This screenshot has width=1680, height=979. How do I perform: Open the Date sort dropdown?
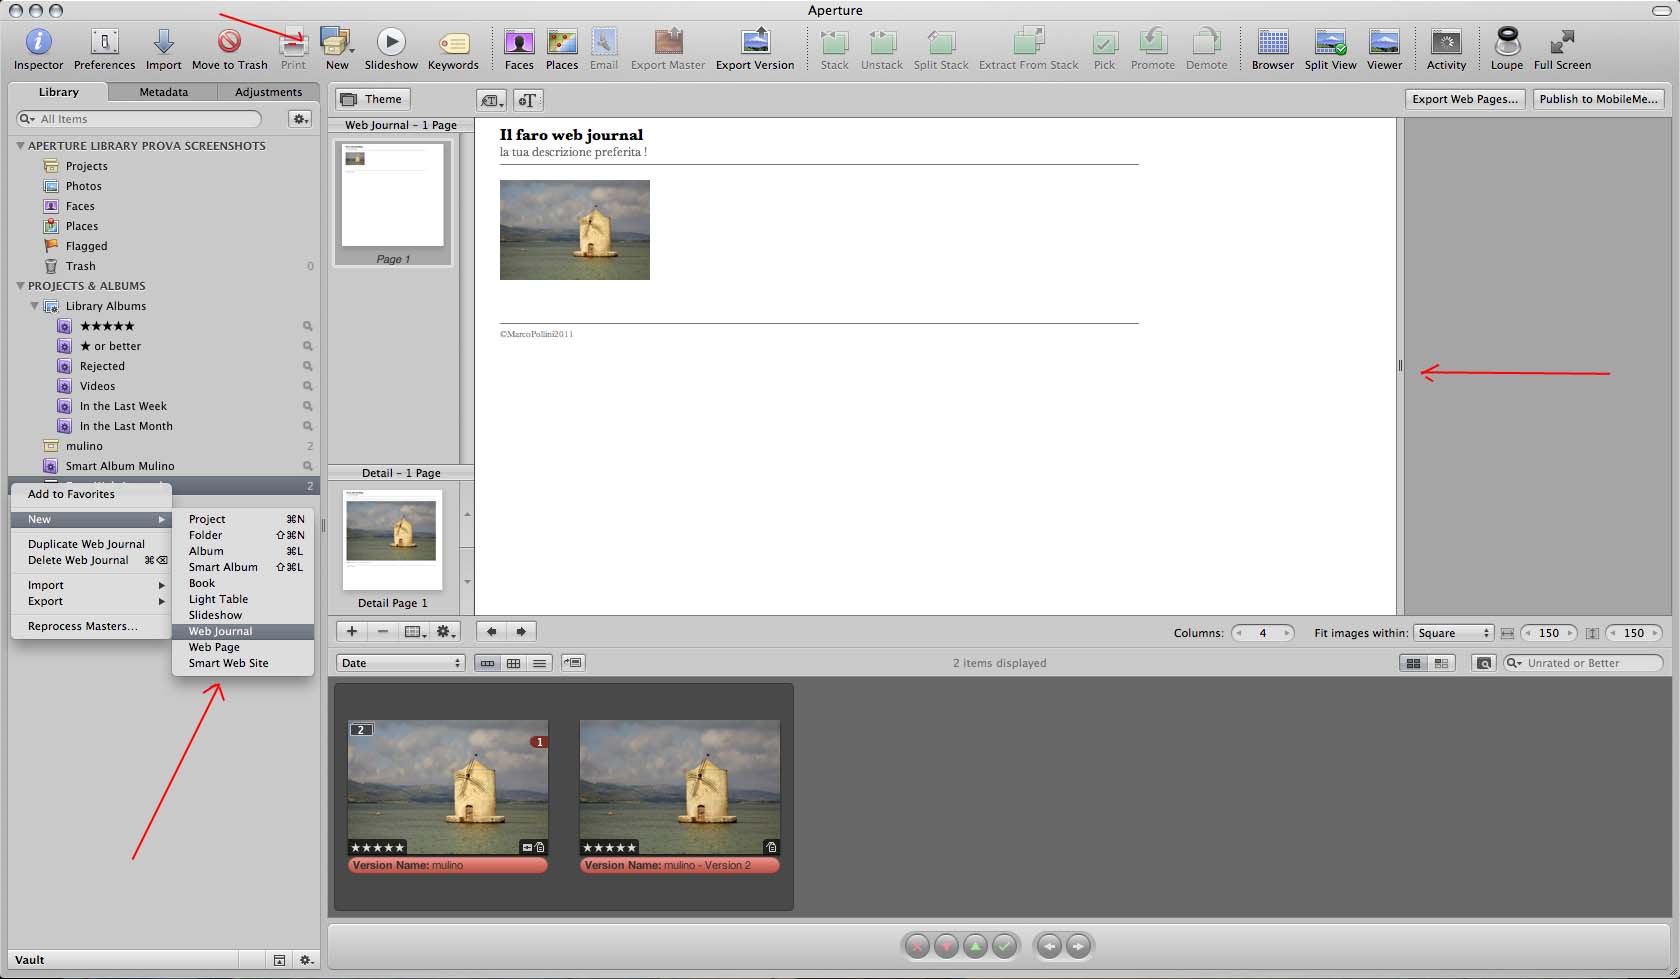[x=401, y=663]
